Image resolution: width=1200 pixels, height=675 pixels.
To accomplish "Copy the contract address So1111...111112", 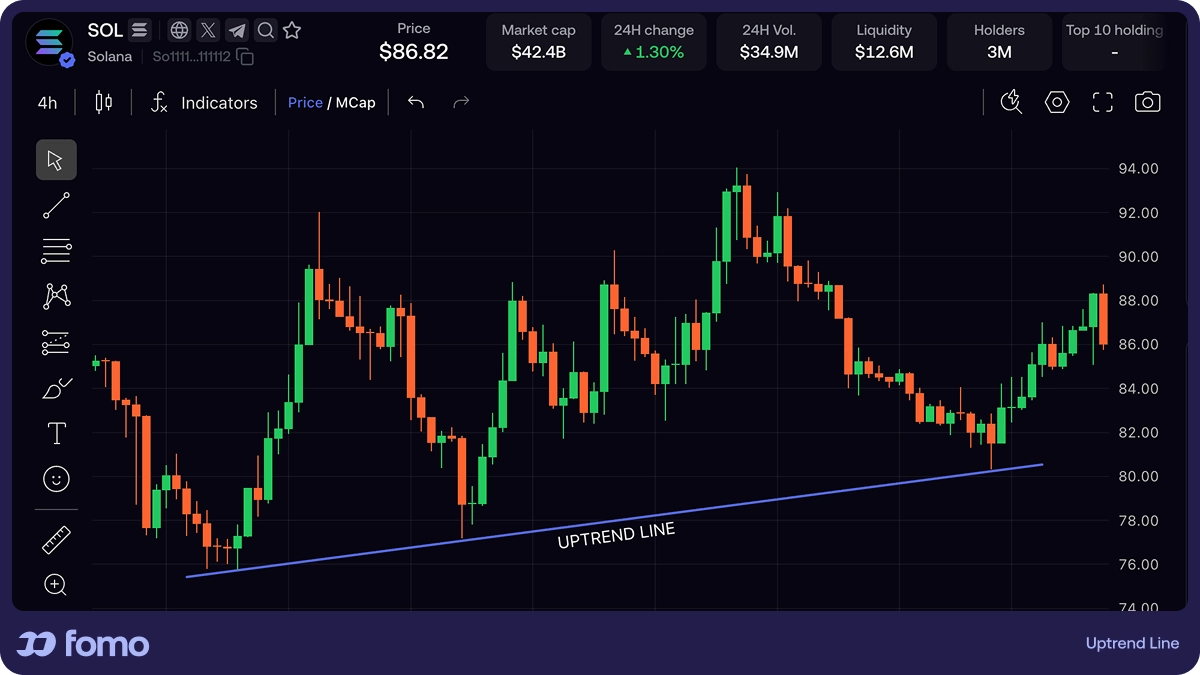I will pyautogui.click(x=245, y=57).
